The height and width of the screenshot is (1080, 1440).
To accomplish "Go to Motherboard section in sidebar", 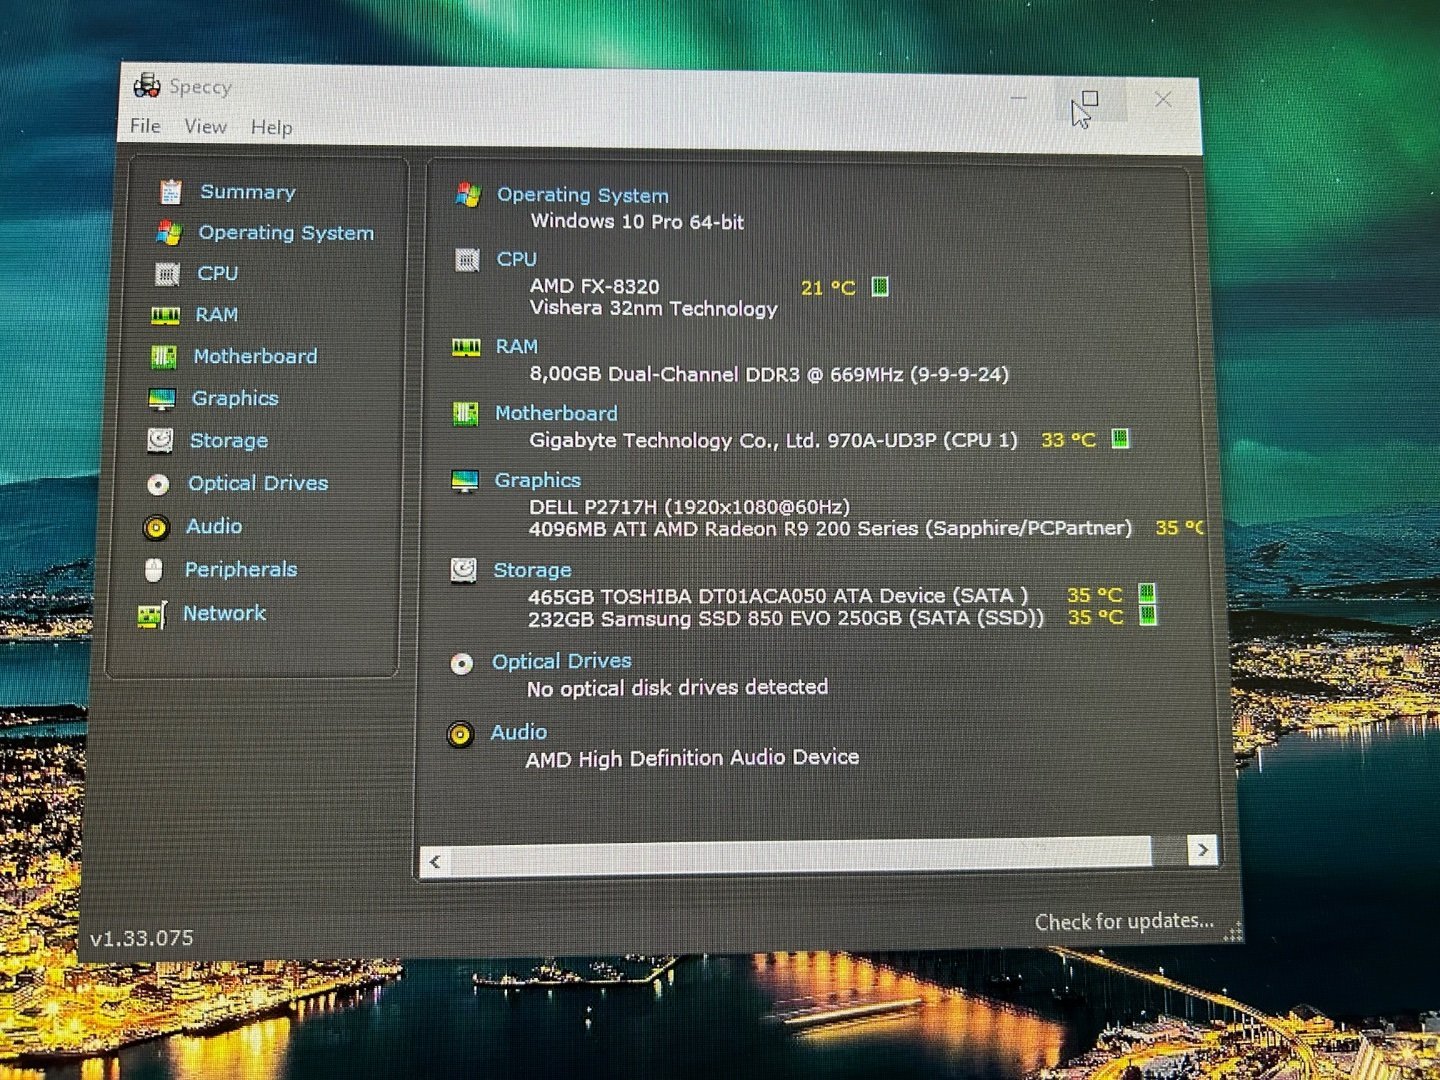I will click(x=255, y=356).
